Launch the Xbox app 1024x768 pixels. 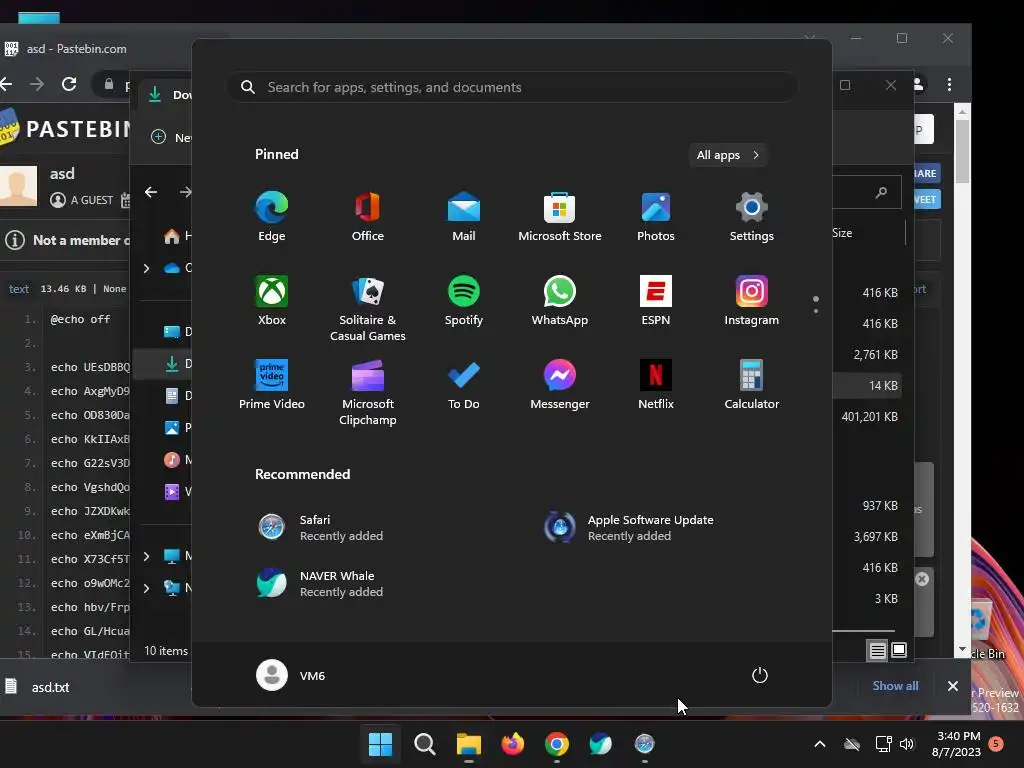click(x=272, y=301)
